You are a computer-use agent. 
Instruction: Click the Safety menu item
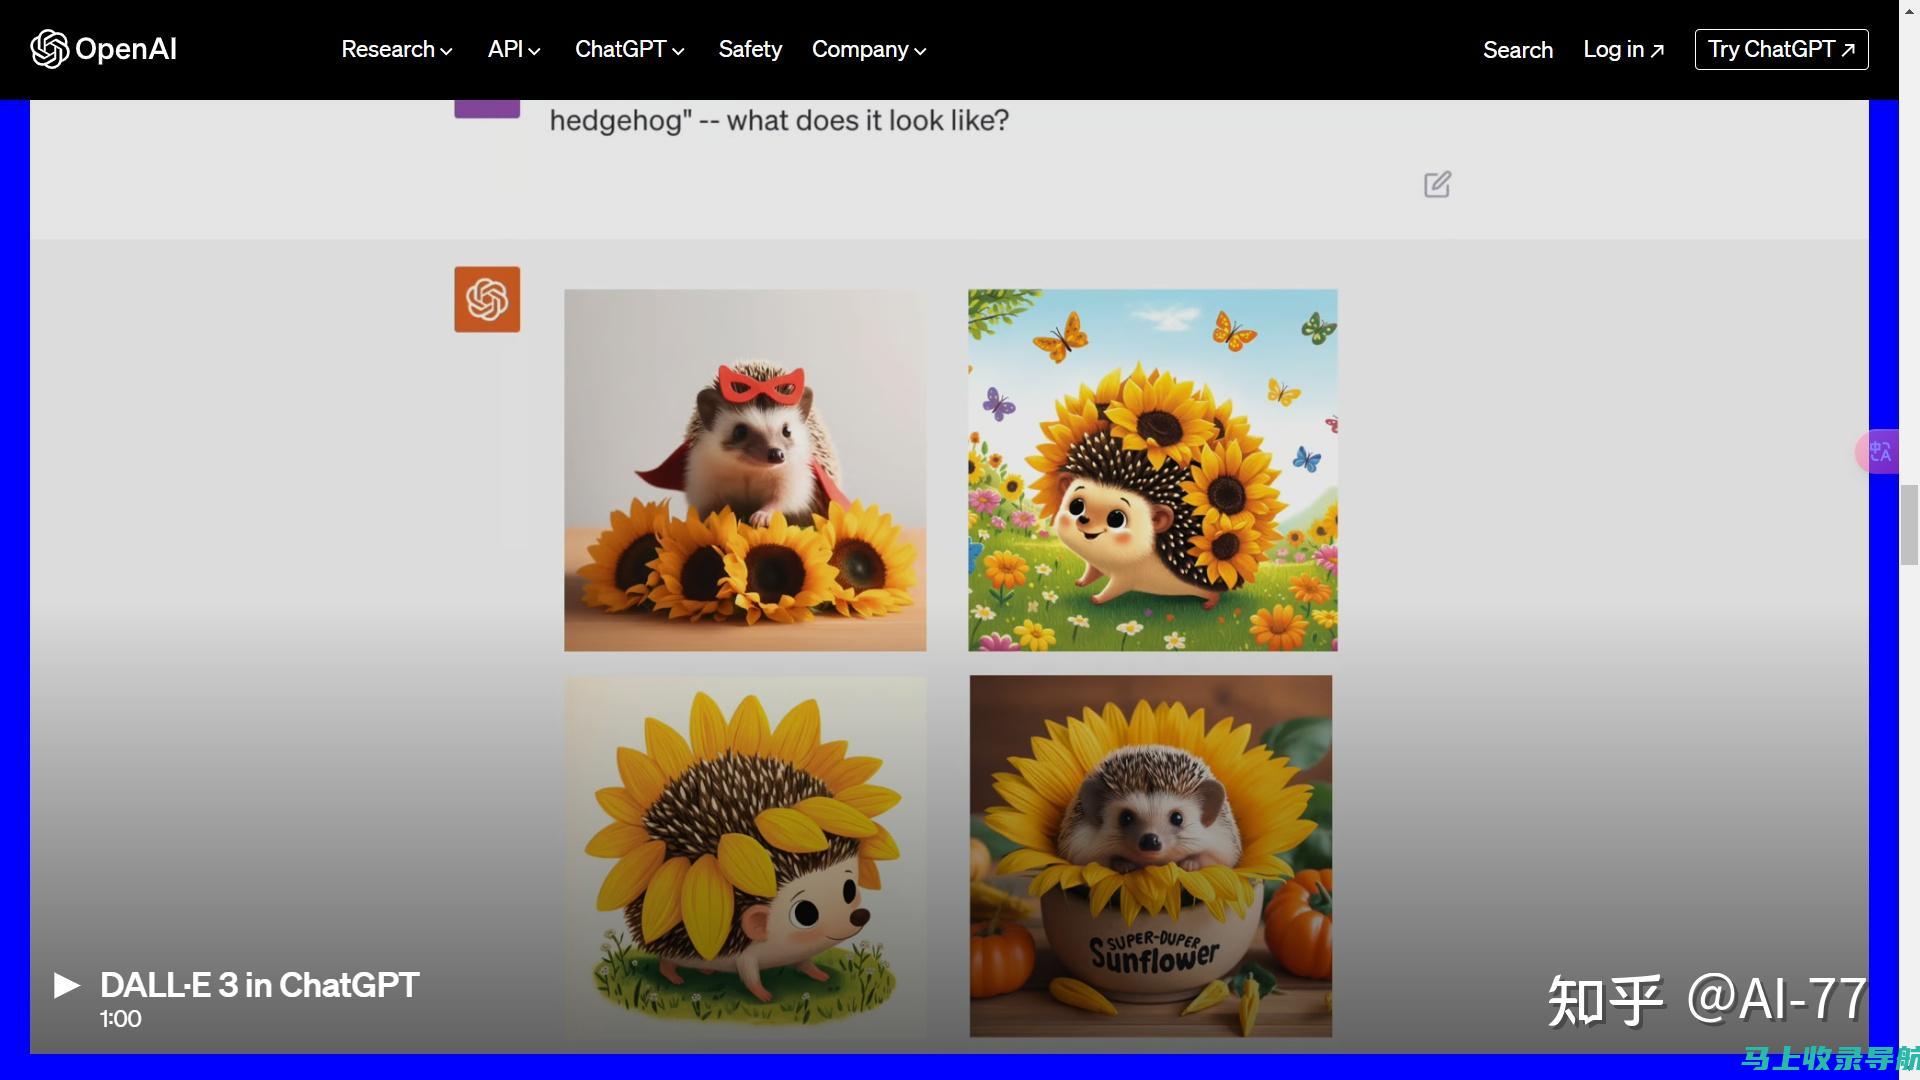tap(749, 49)
